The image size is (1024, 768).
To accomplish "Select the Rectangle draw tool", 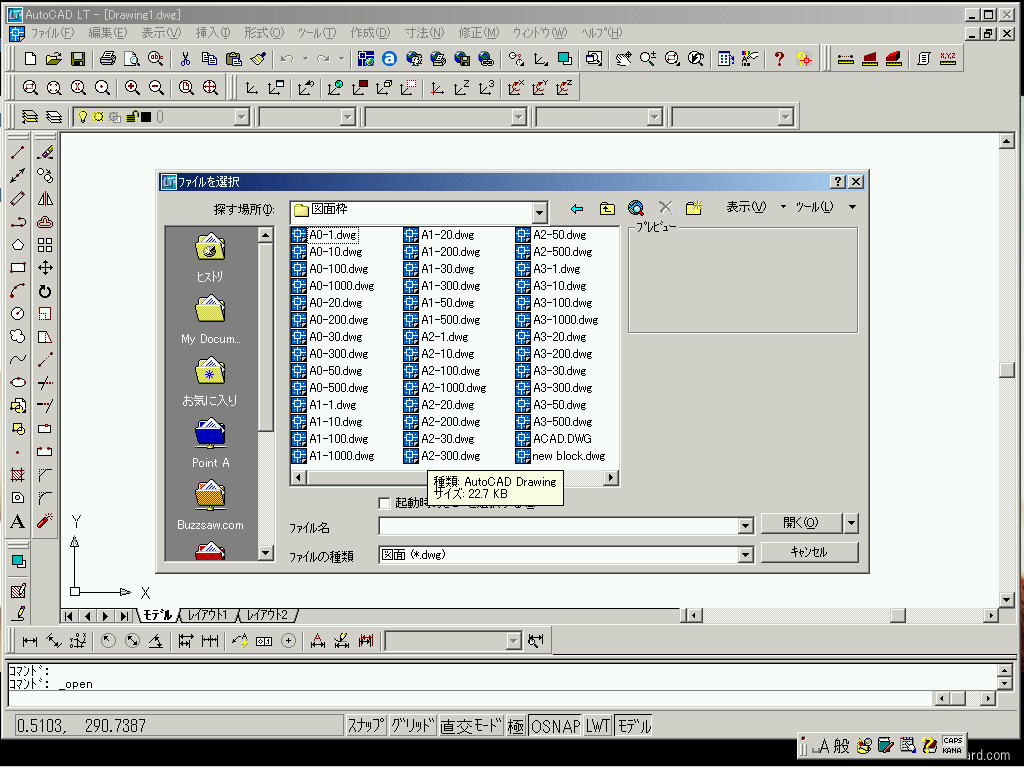I will pyautogui.click(x=18, y=267).
